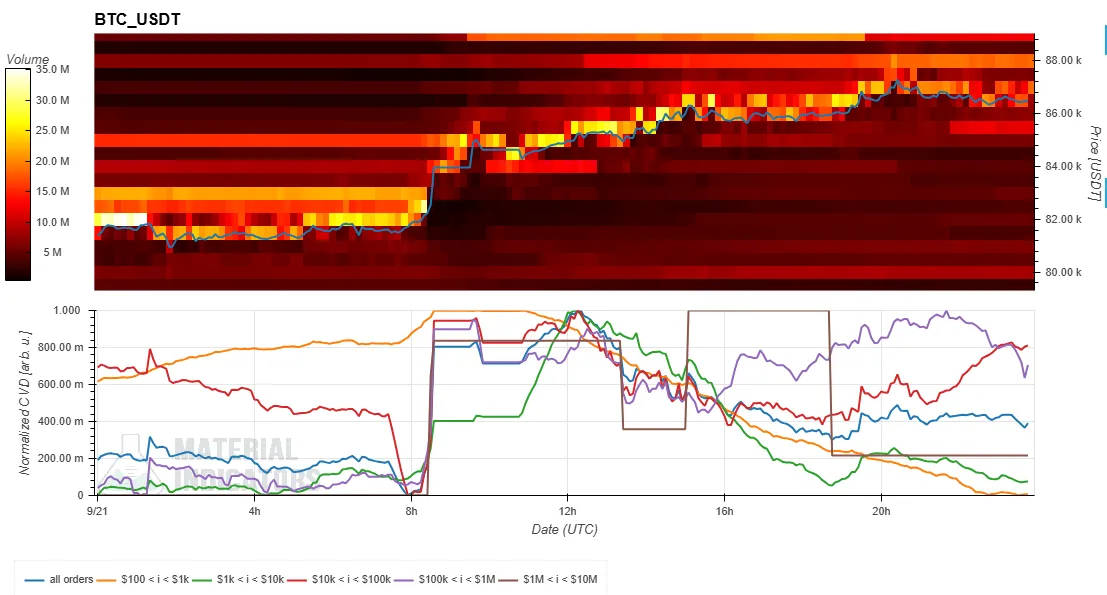Screen dimensions: 1107x595
Task: Select the 80.00 k price tick
Action: [1063, 272]
